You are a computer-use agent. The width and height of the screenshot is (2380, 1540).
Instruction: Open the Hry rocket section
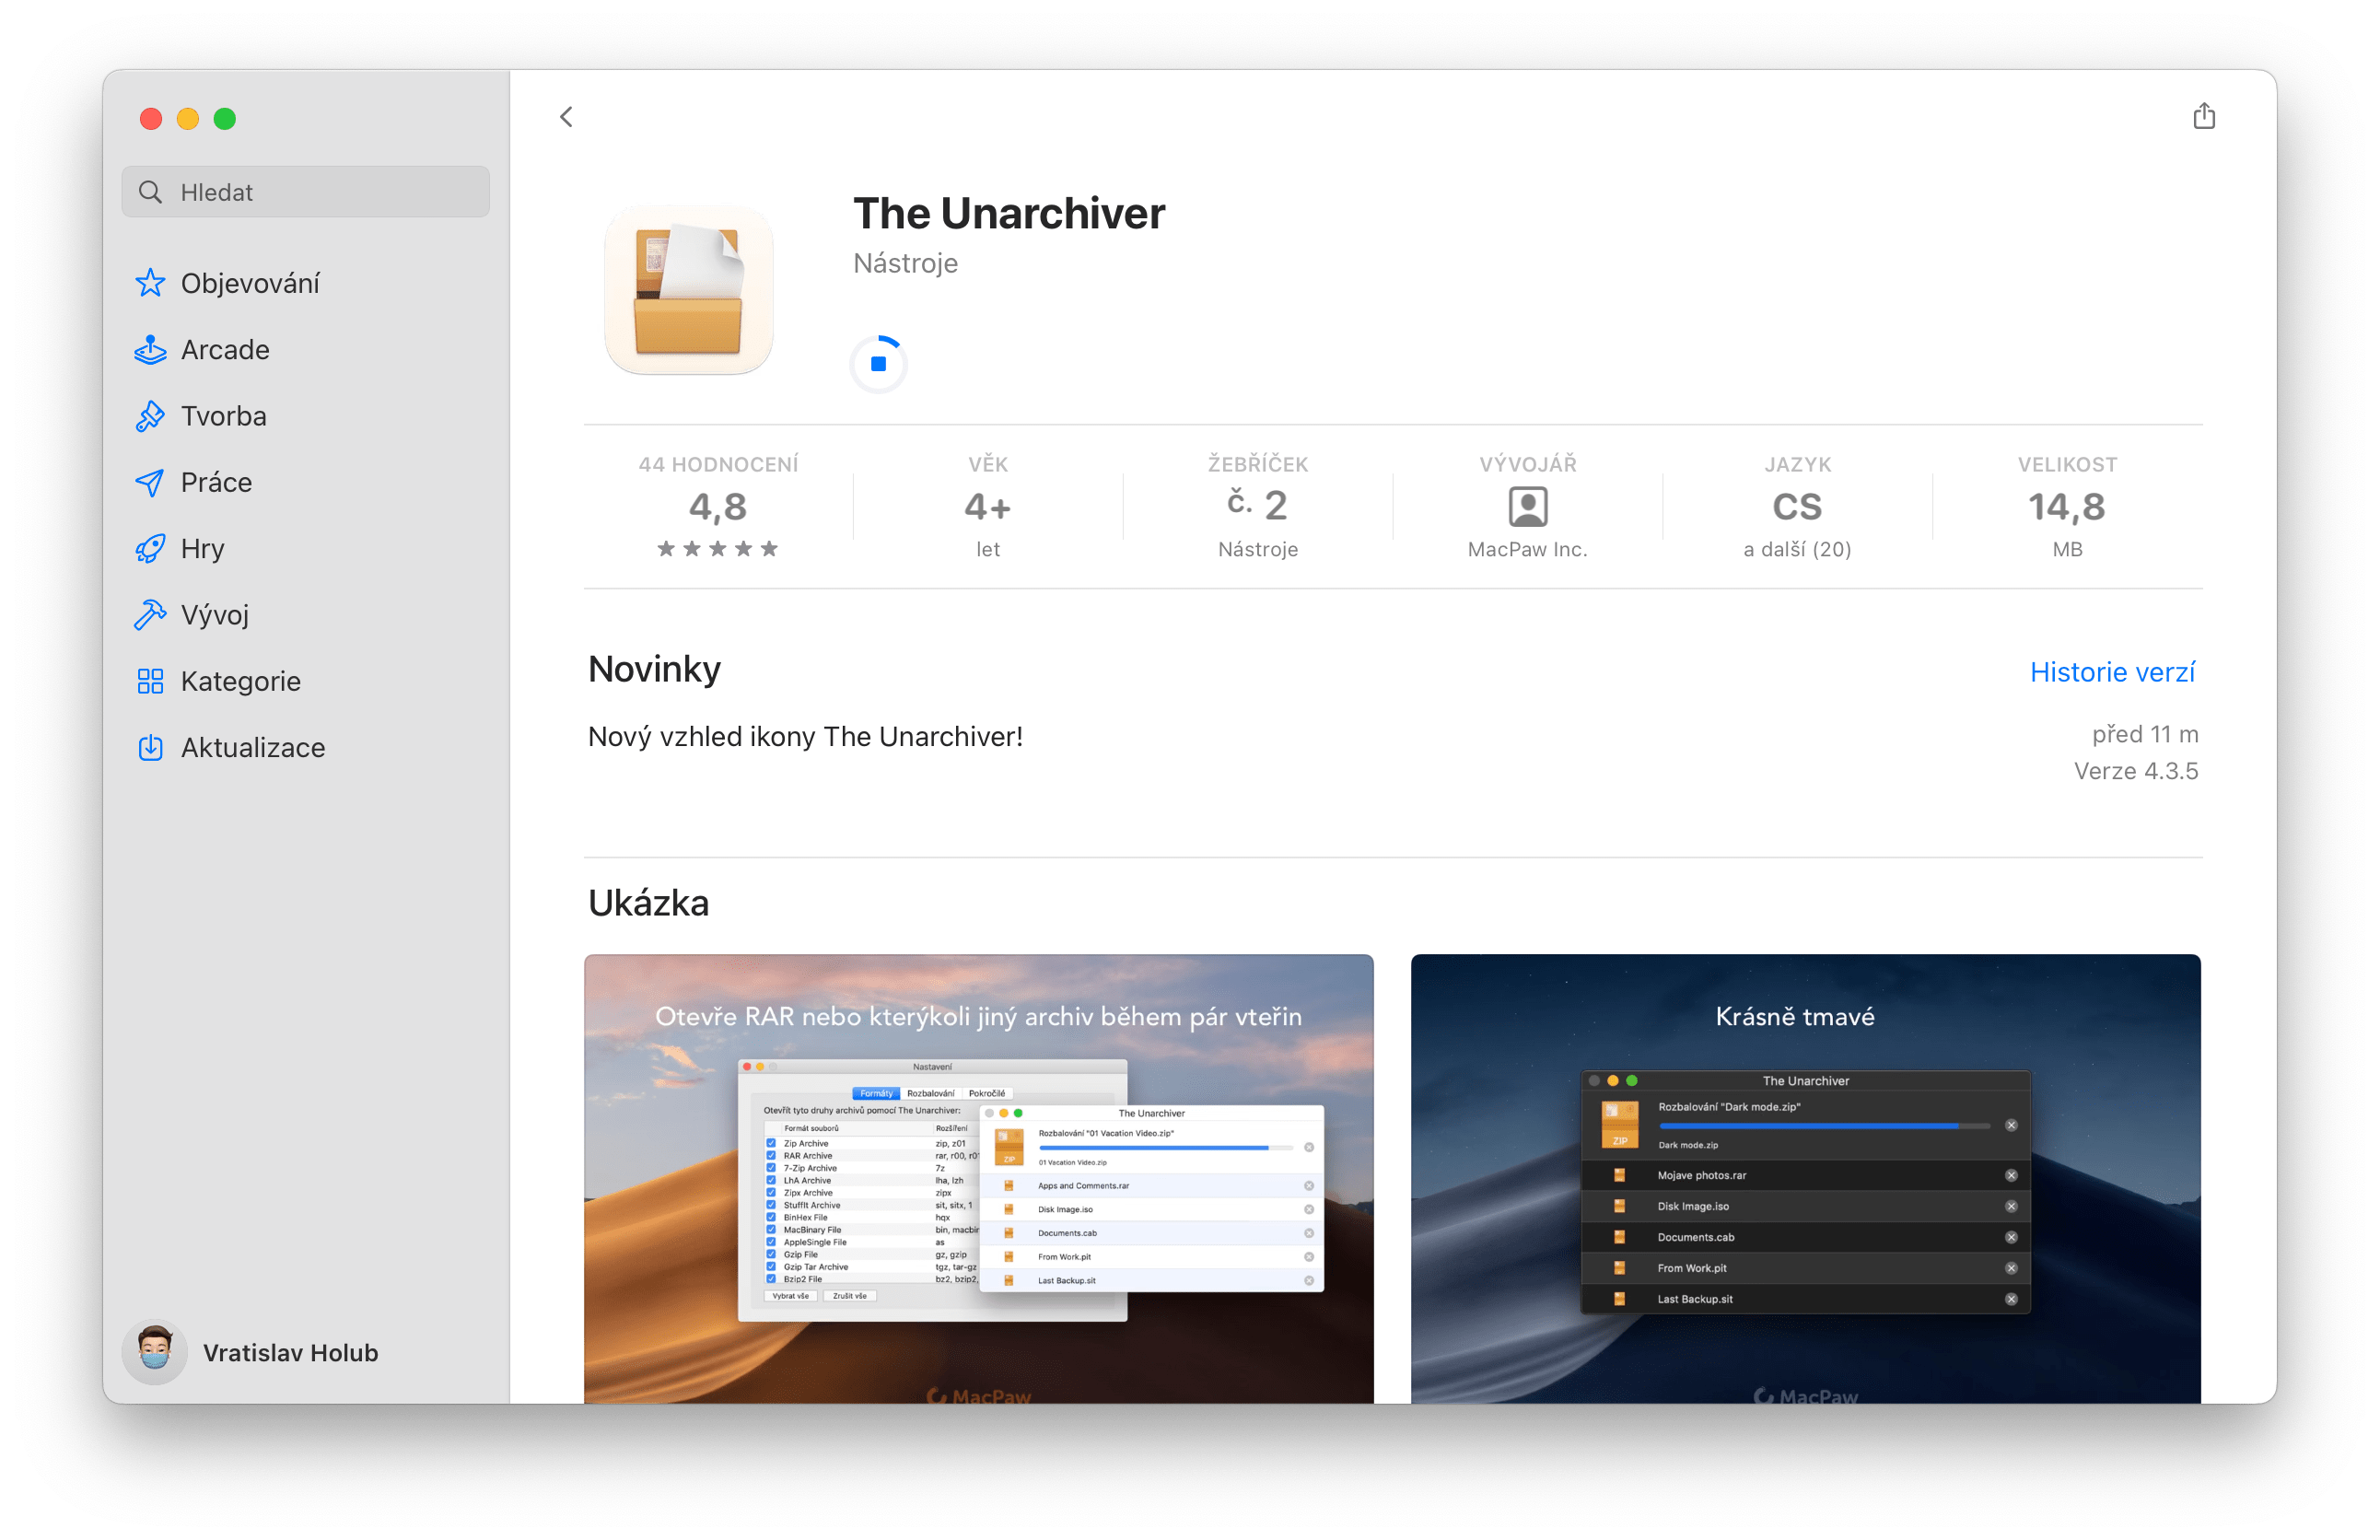202,549
